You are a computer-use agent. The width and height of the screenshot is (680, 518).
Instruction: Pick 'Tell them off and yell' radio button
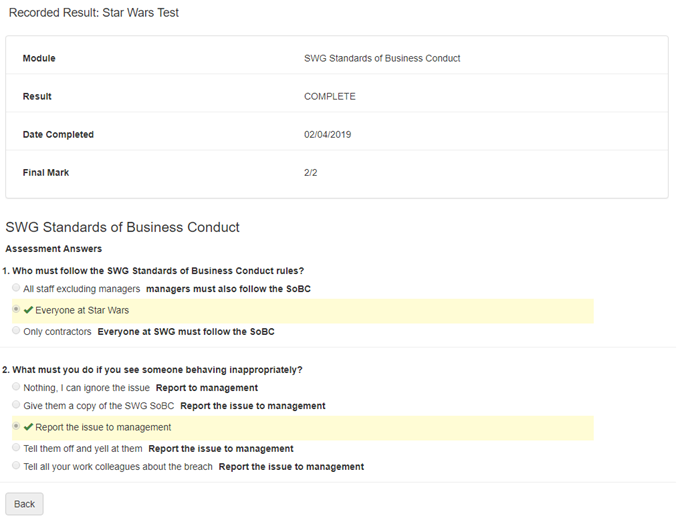[16, 448]
